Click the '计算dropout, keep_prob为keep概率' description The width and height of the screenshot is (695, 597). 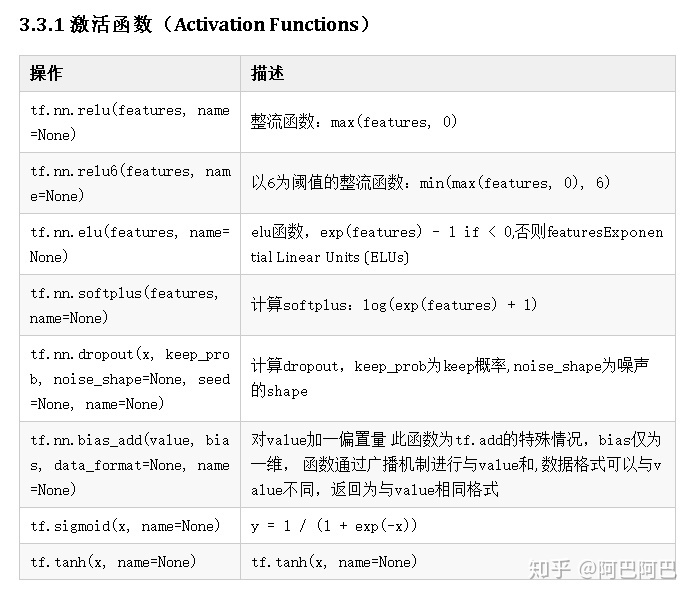[458, 378]
